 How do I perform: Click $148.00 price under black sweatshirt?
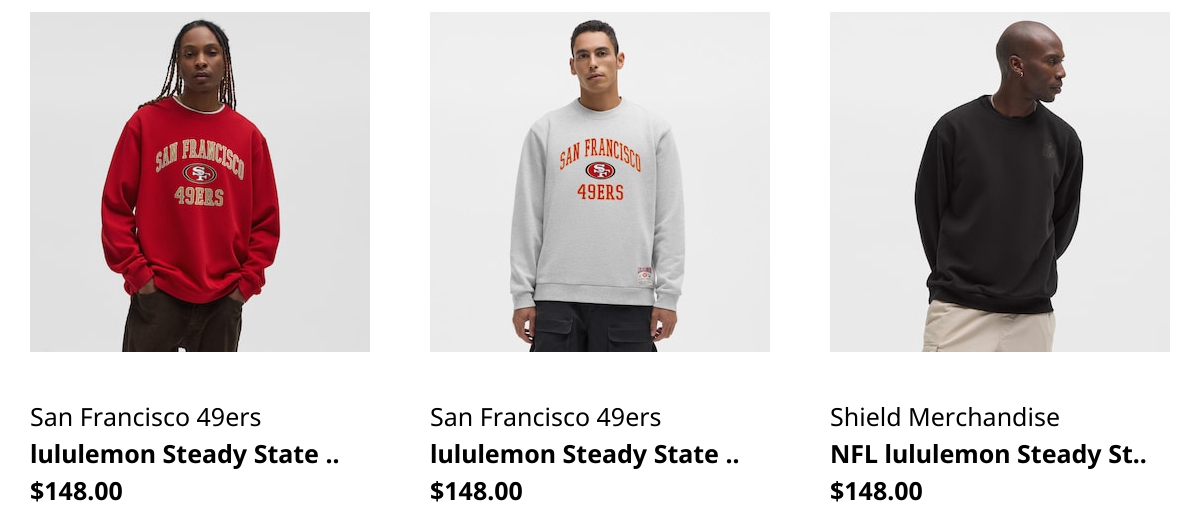coord(877,491)
